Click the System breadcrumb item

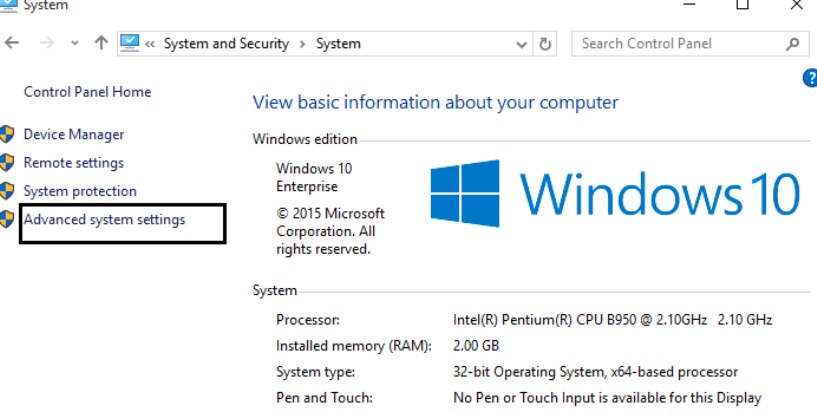click(x=338, y=44)
